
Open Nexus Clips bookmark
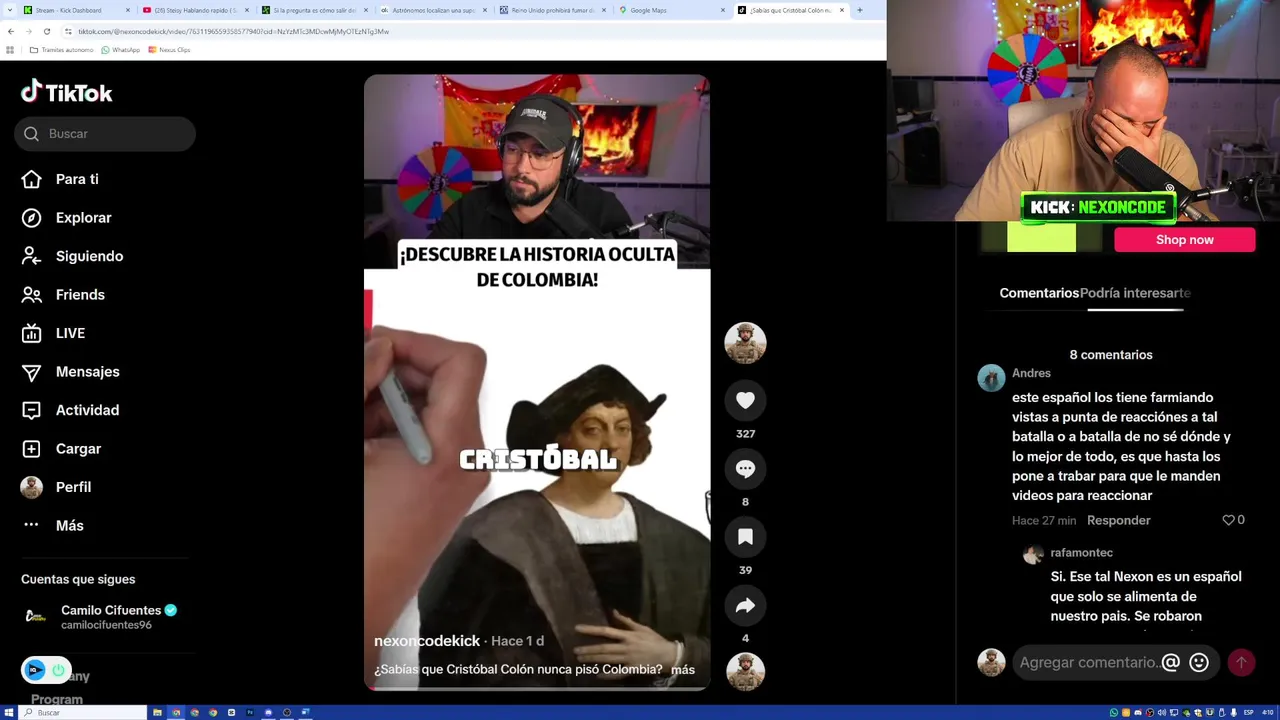click(169, 50)
